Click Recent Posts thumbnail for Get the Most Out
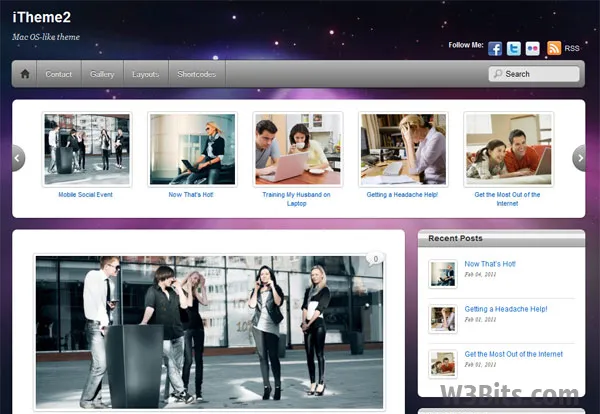This screenshot has height=414, width=600. (443, 364)
